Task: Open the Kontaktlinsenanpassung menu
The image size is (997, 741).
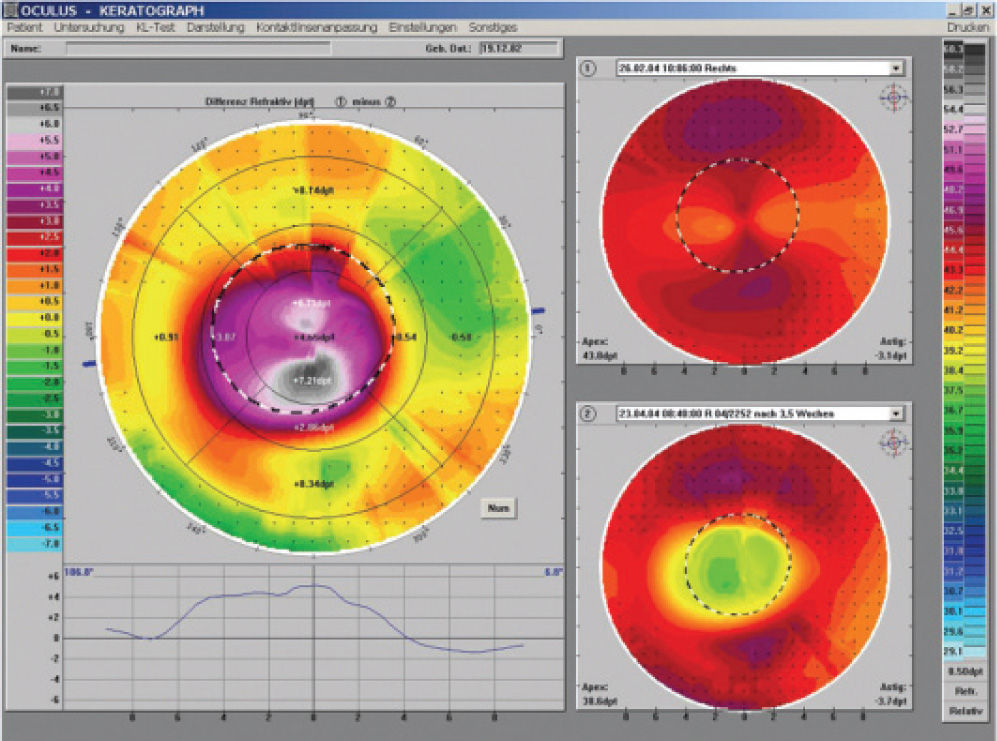Action: point(316,28)
